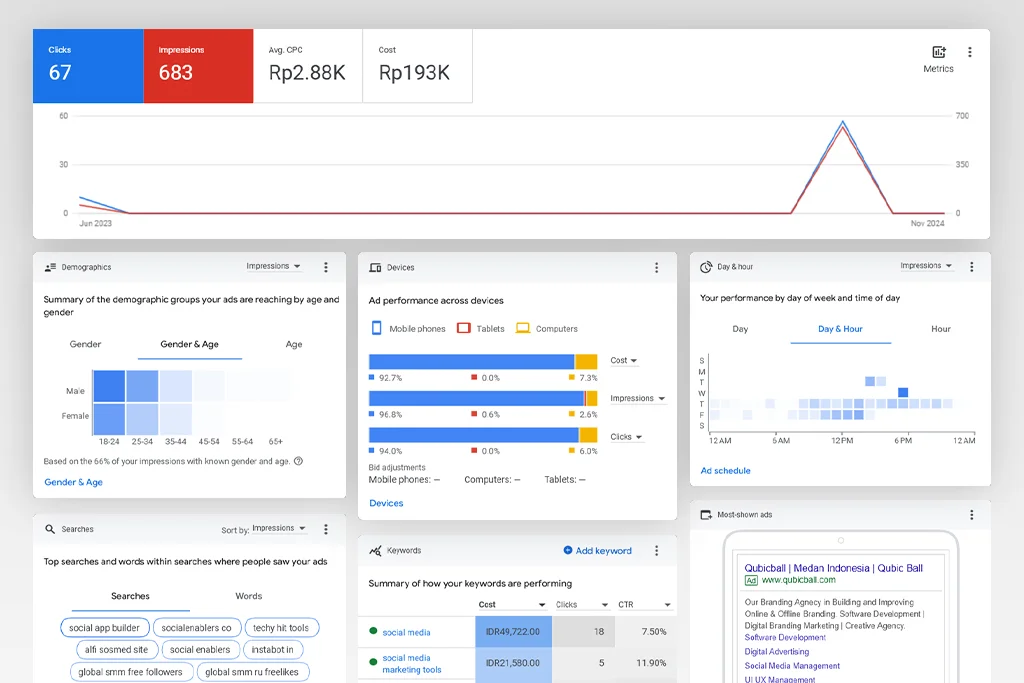1024x683 pixels.
Task: Open the Ad schedule link
Action: tap(725, 470)
